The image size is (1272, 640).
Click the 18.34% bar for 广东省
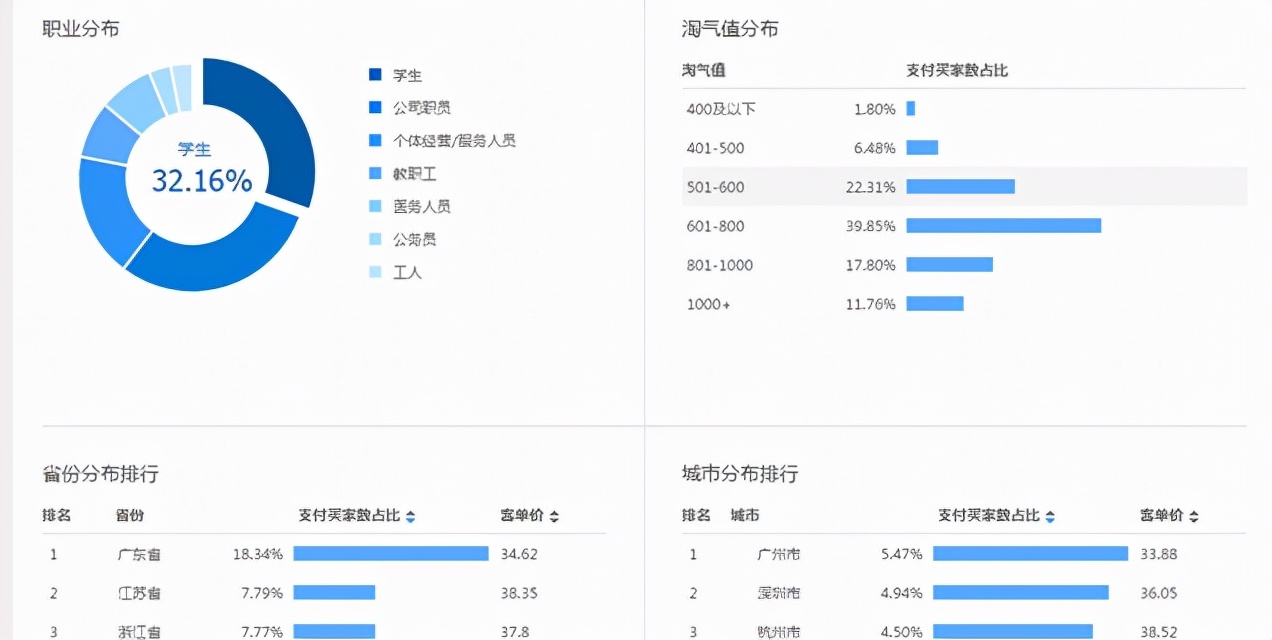click(x=391, y=553)
